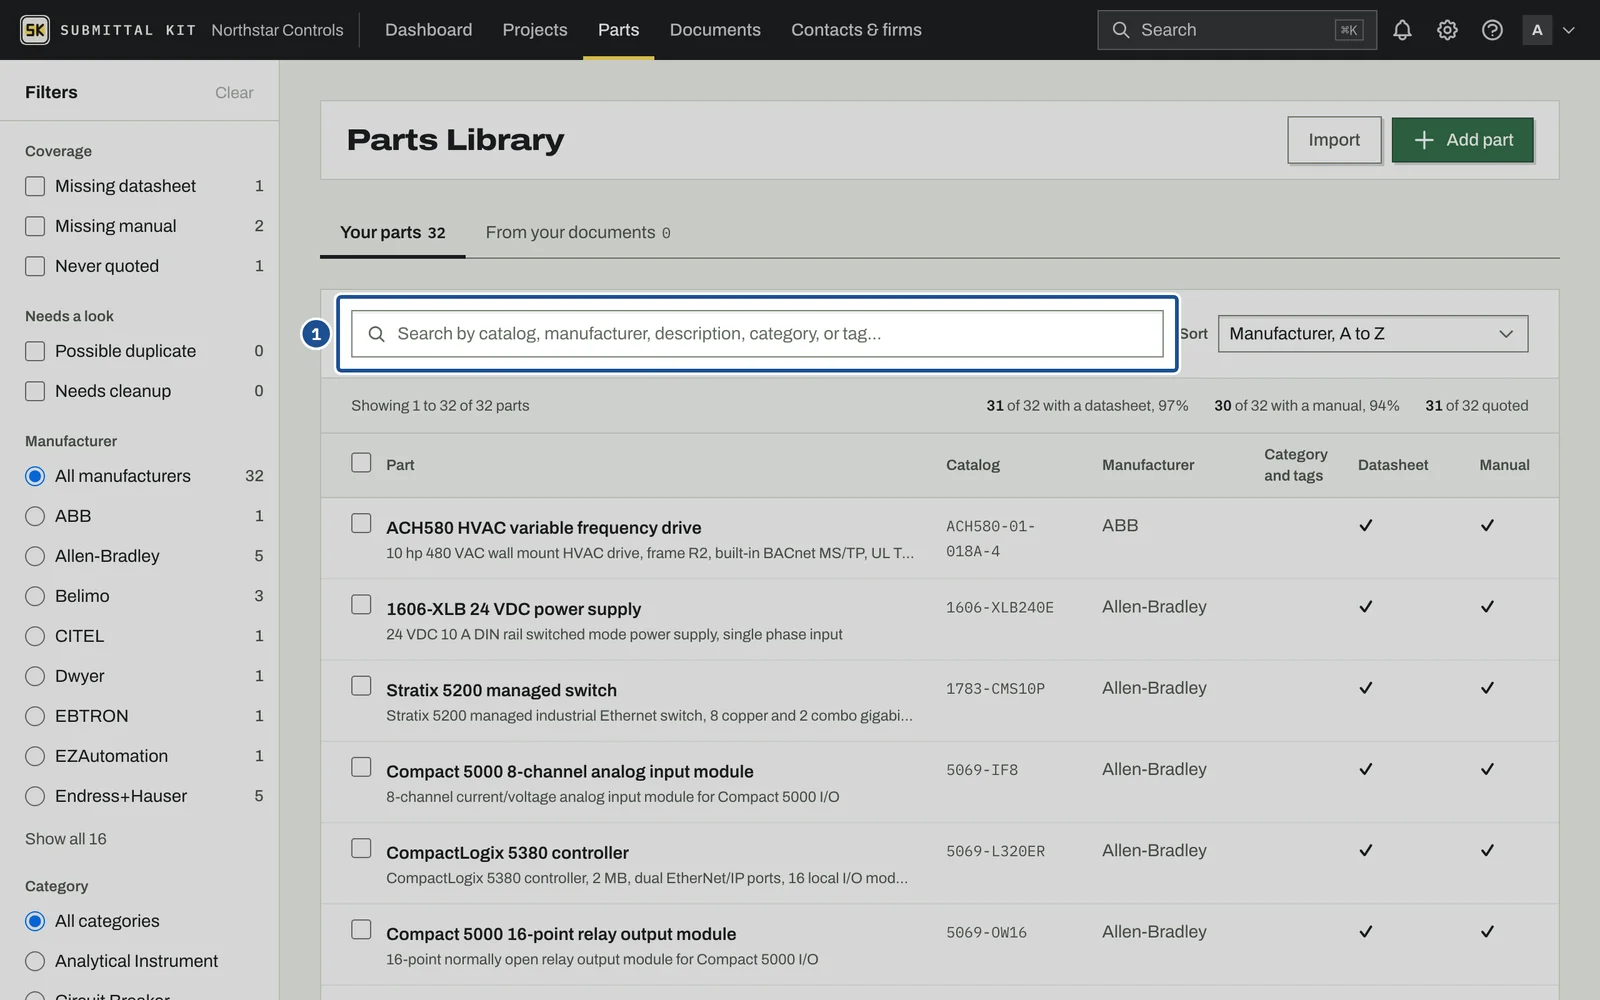The image size is (1600, 1000).
Task: Select all parts with header checkbox
Action: click(361, 462)
